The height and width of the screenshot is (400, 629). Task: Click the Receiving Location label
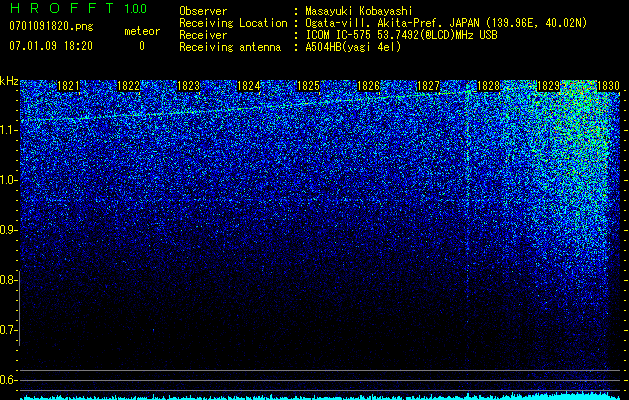(x=233, y=23)
